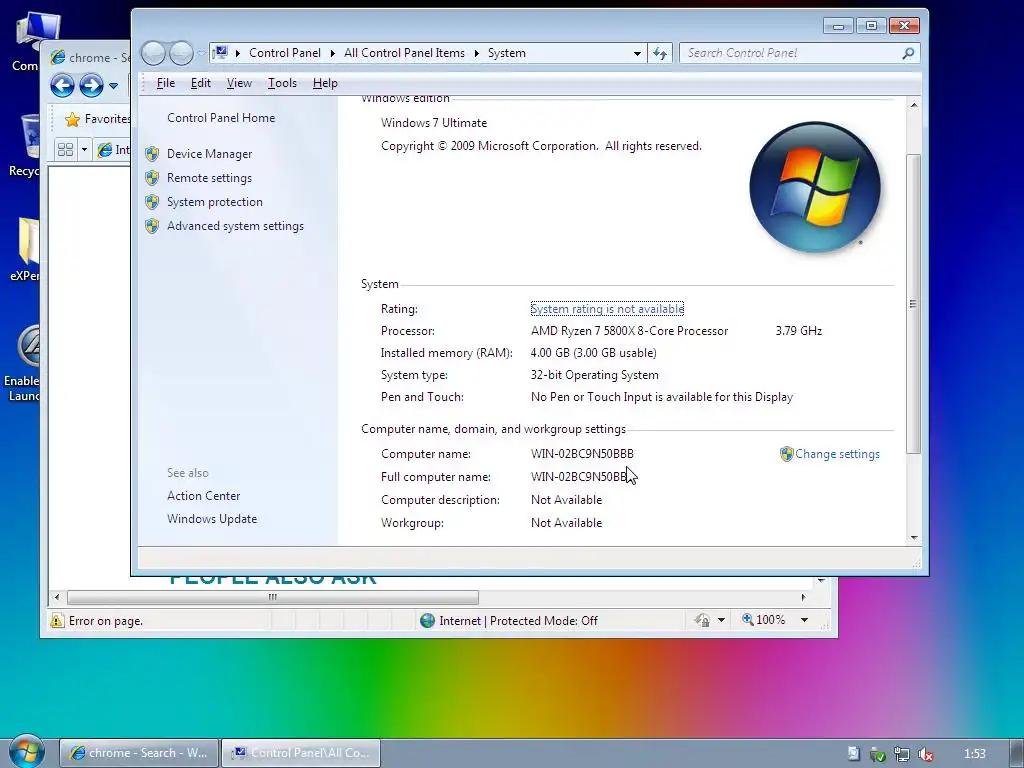Click the shield icon beside System protection

coord(152,202)
